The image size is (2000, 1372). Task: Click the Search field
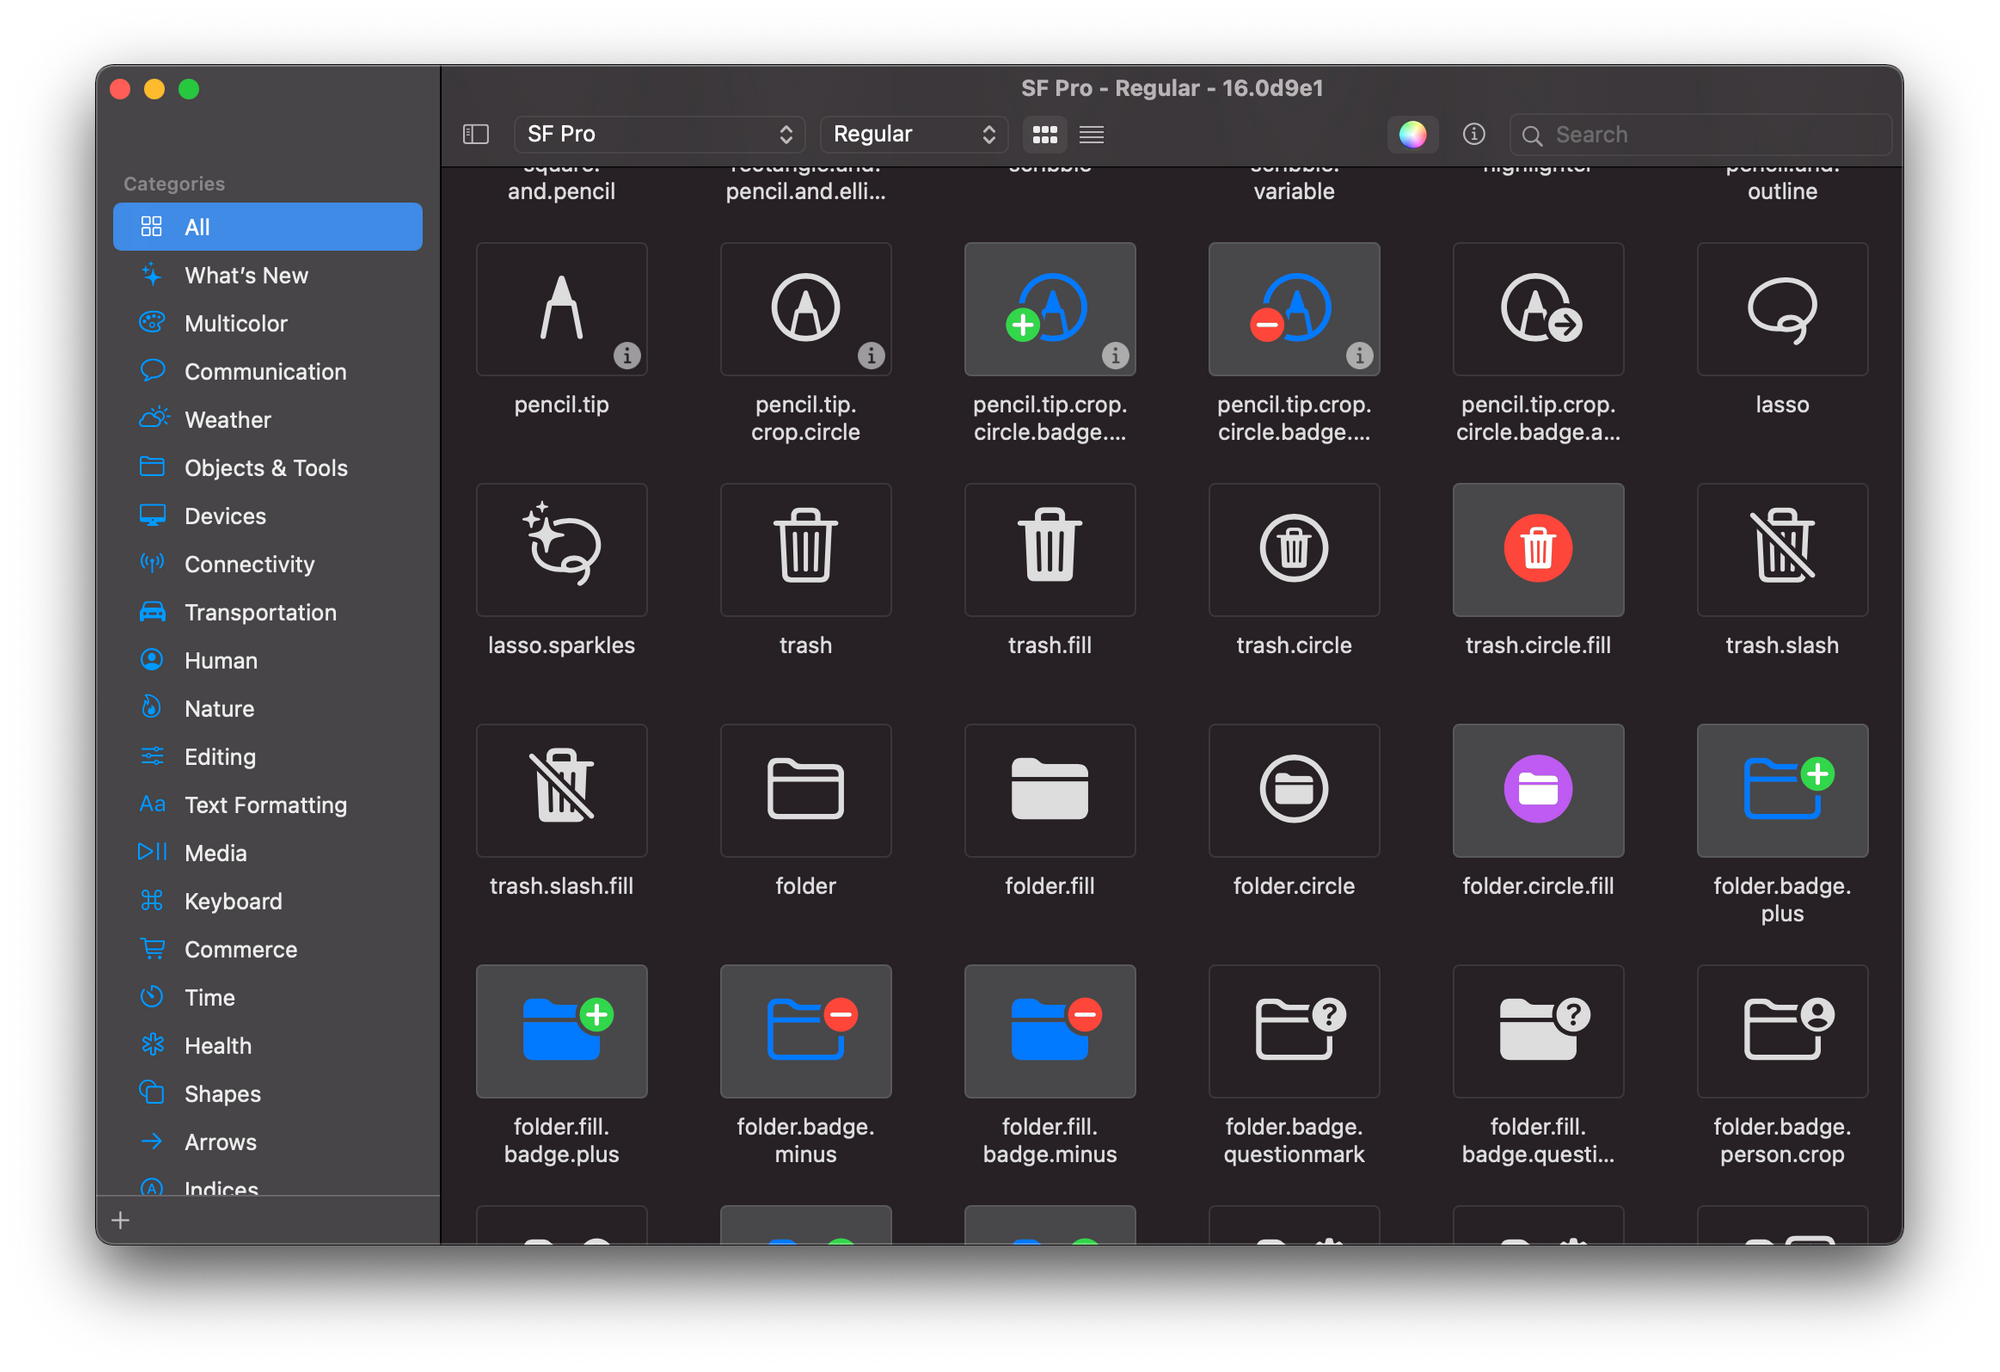click(x=1700, y=134)
